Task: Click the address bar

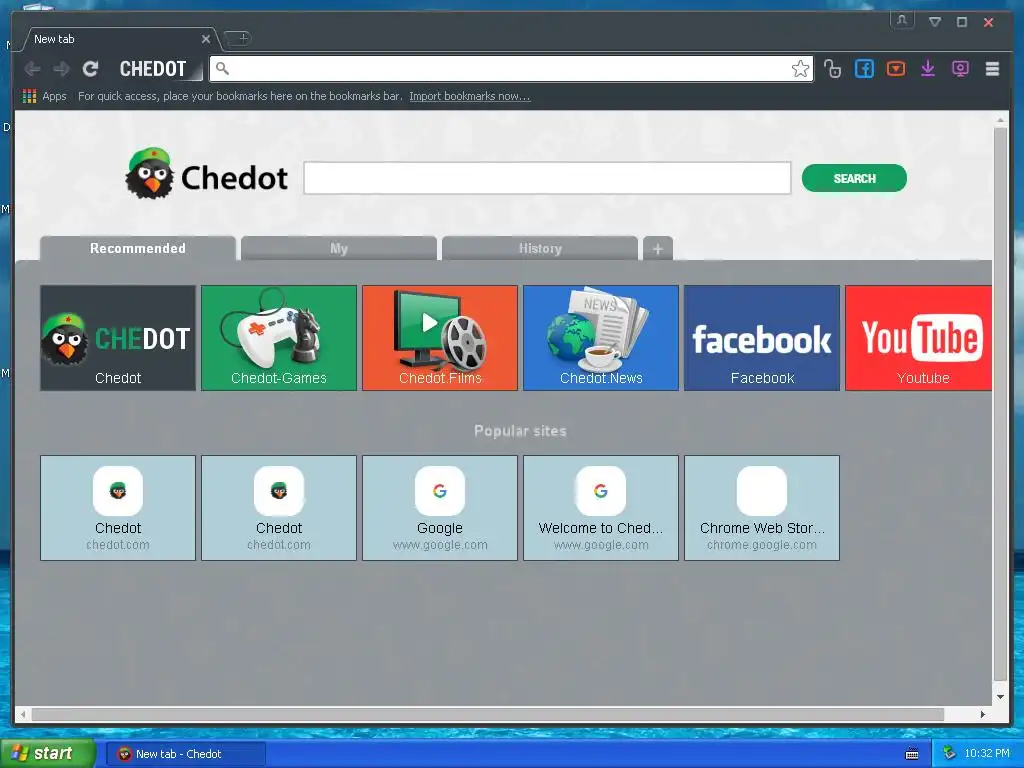Action: [x=510, y=69]
